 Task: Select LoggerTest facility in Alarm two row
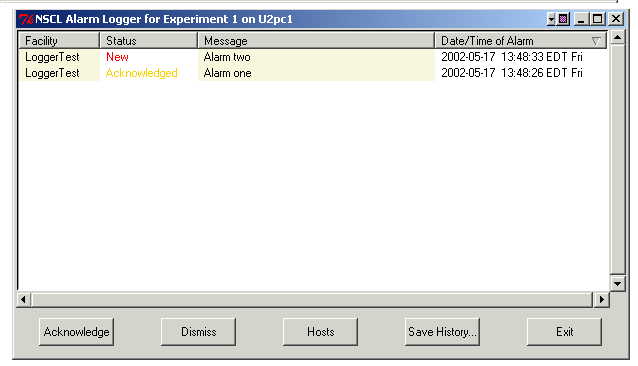pos(52,57)
